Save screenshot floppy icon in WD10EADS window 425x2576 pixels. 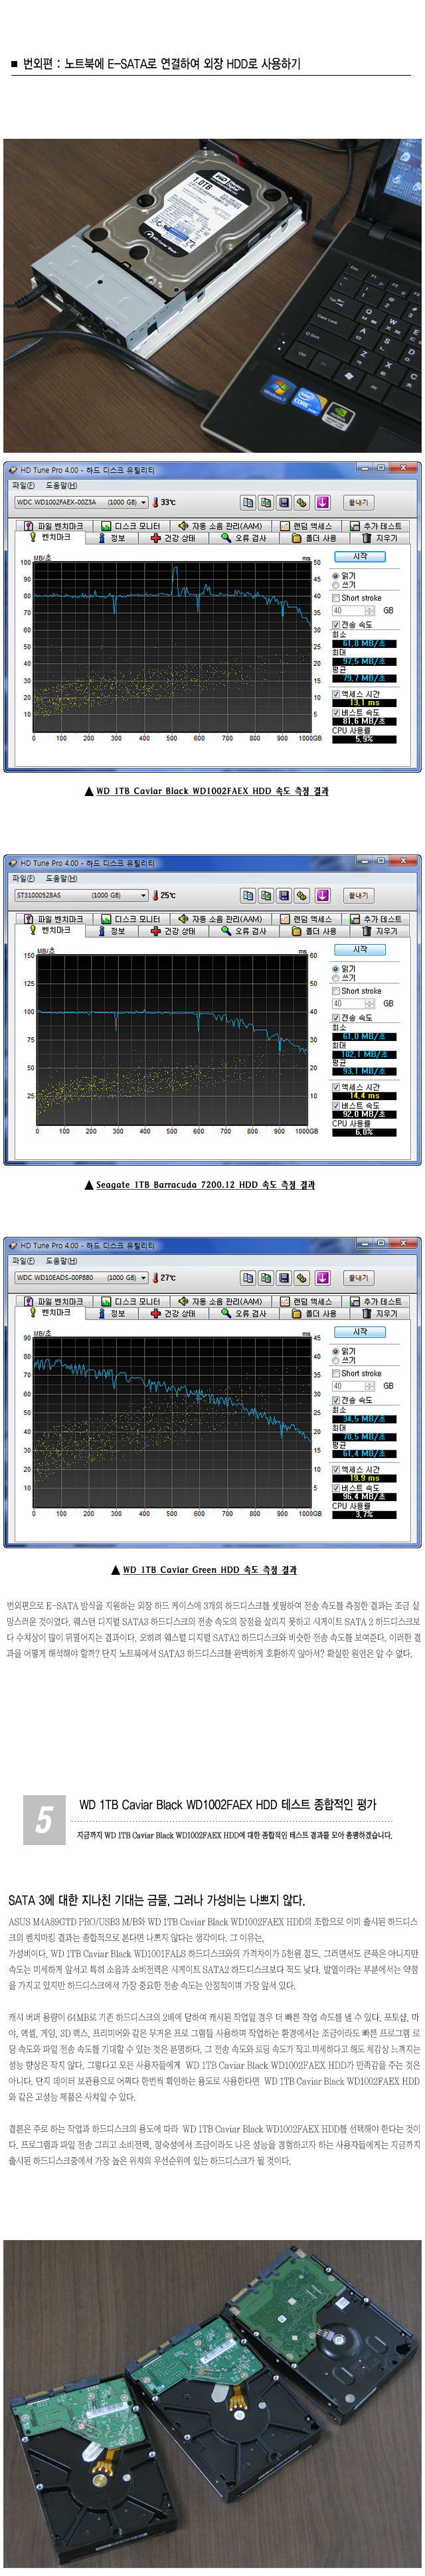pyautogui.click(x=284, y=1277)
